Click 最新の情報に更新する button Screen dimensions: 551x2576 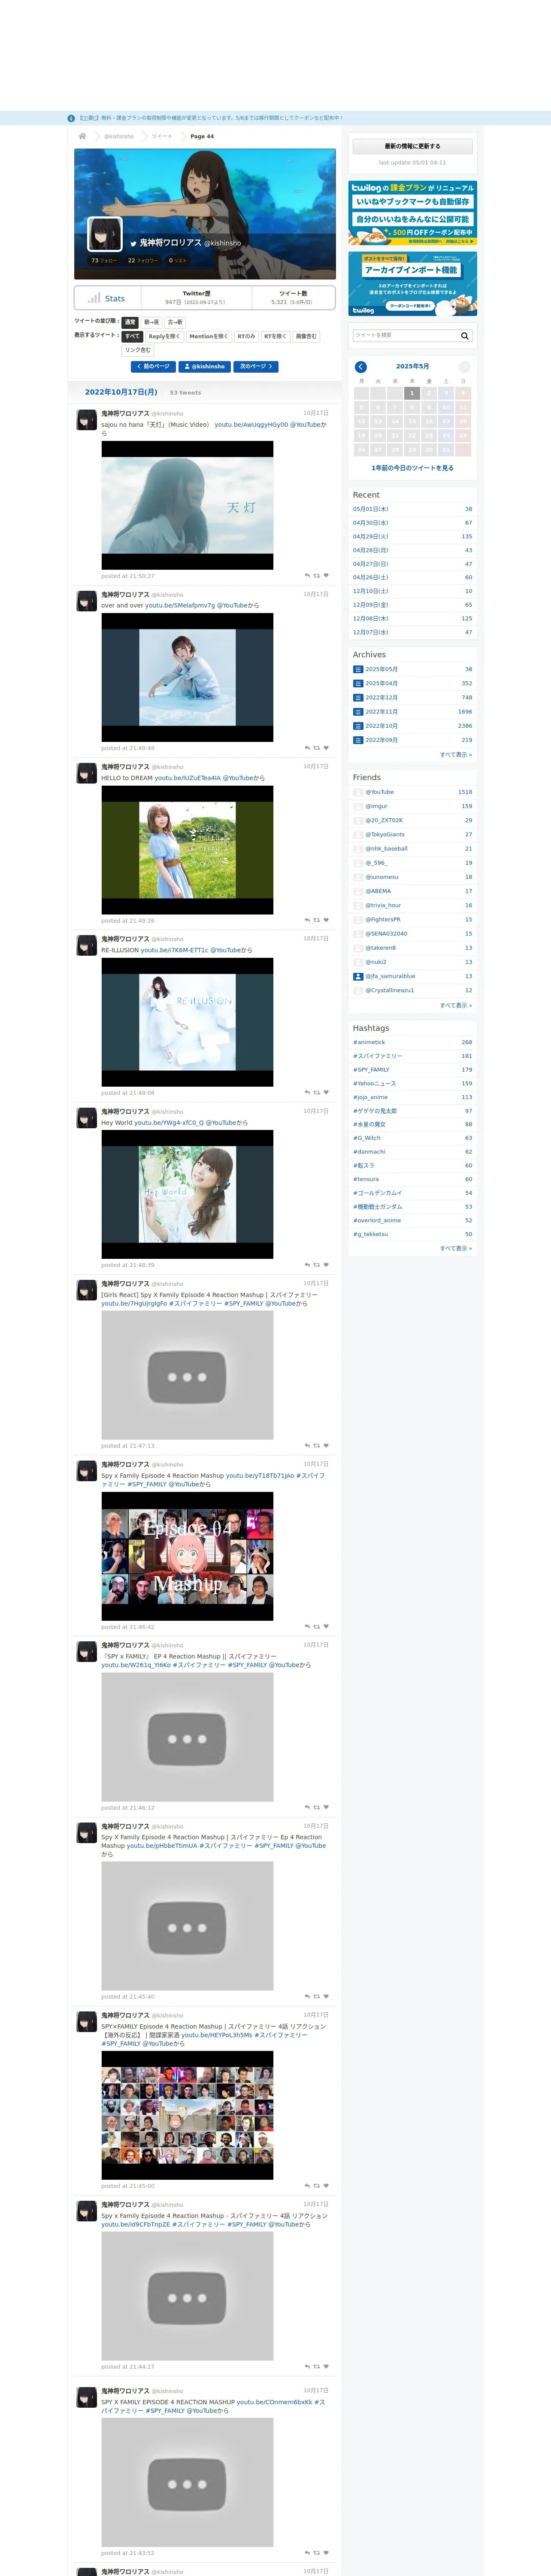tap(412, 146)
